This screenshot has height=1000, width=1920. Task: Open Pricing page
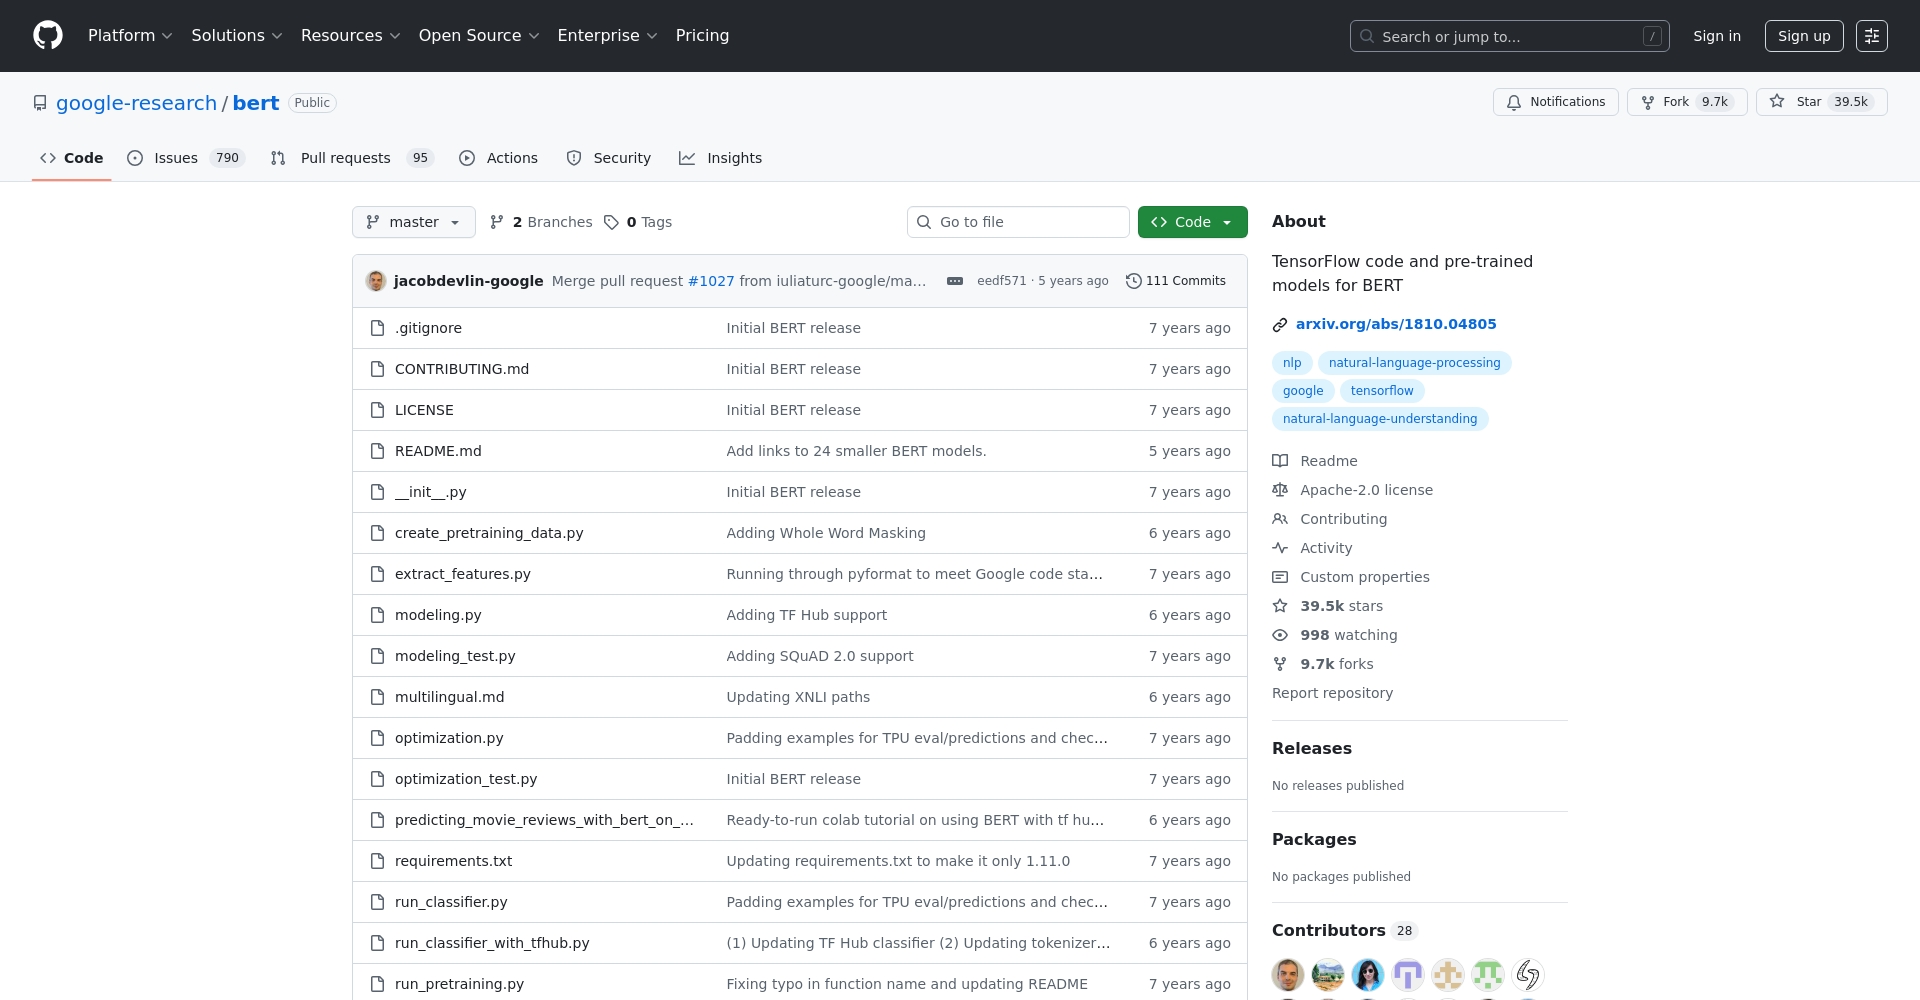coord(702,36)
